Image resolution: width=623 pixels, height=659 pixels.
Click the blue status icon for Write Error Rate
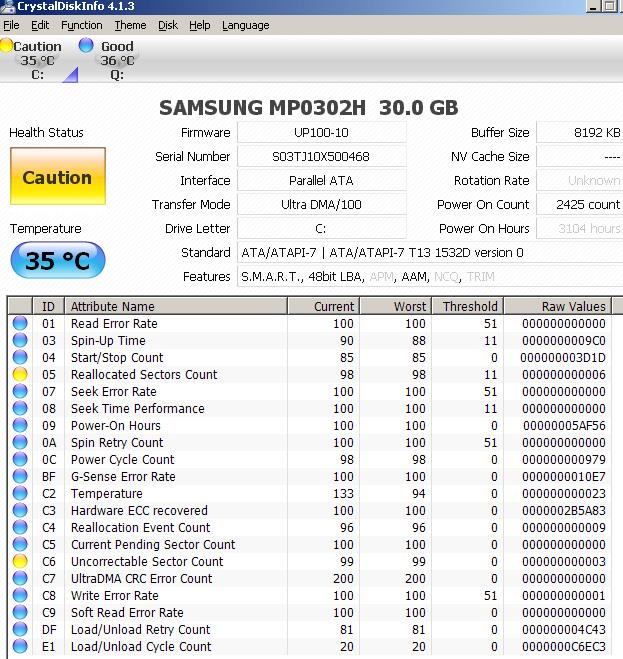(20, 595)
